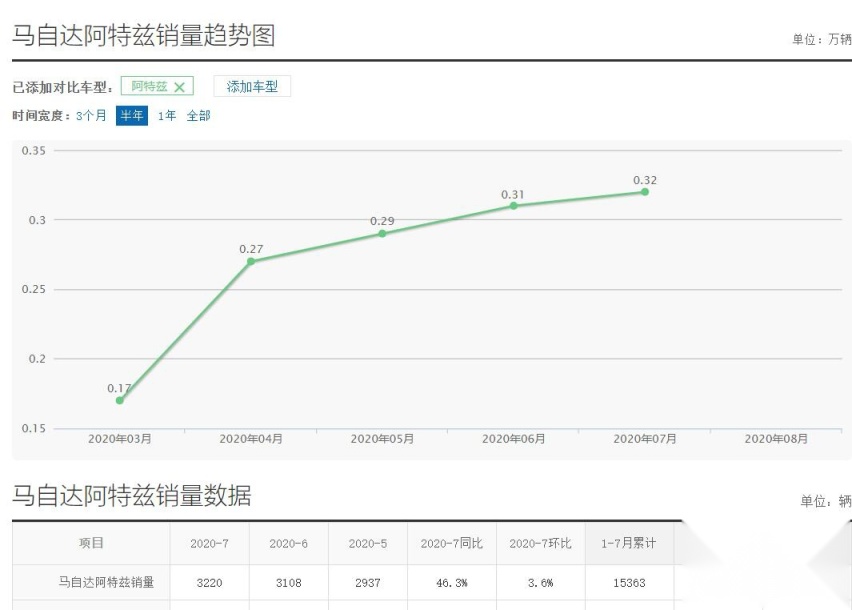Click the 0.17 data point for March 2020

tap(120, 400)
